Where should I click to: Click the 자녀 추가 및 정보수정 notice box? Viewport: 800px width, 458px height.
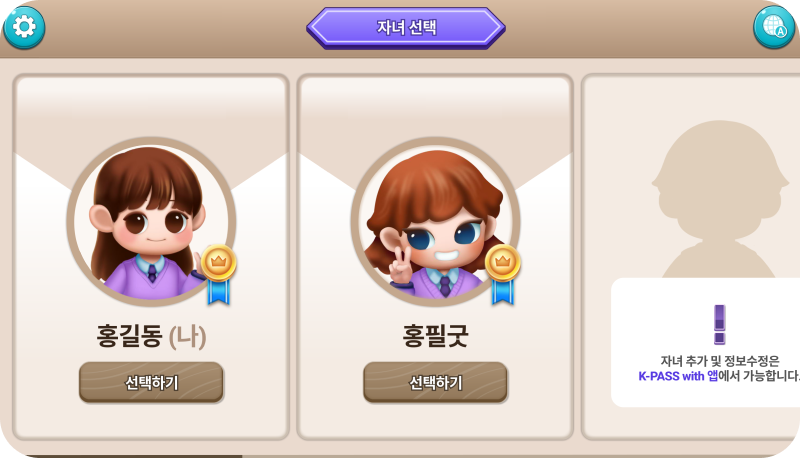[706, 342]
